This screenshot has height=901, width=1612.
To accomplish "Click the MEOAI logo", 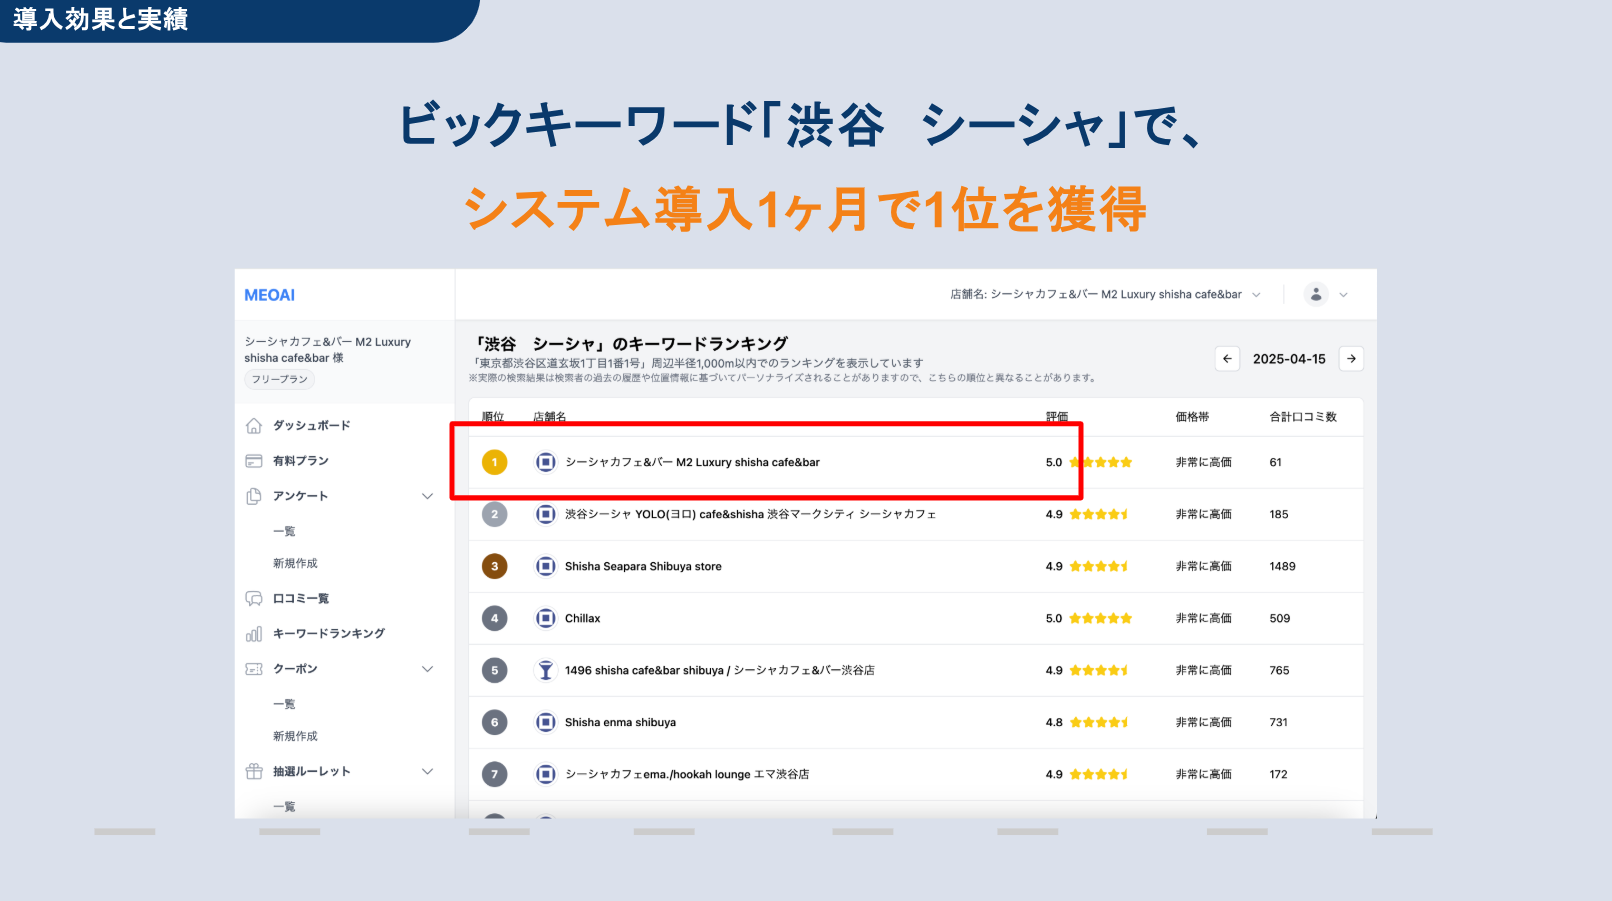I will pyautogui.click(x=269, y=295).
